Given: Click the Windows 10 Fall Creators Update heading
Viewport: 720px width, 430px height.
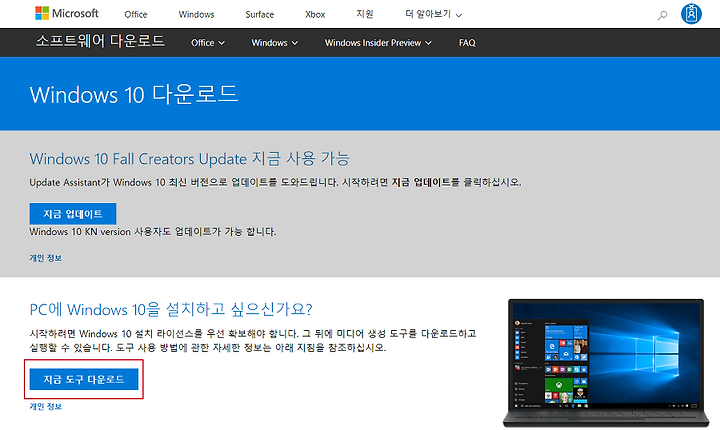Looking at the screenshot, I should coord(190,159).
